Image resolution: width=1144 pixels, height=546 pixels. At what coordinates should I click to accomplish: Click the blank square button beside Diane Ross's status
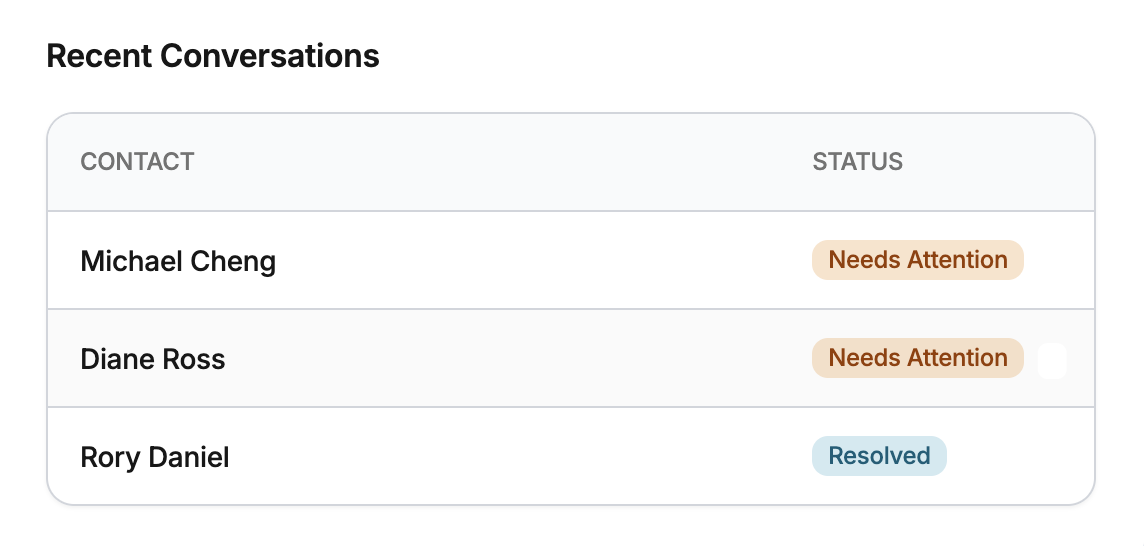[1052, 360]
